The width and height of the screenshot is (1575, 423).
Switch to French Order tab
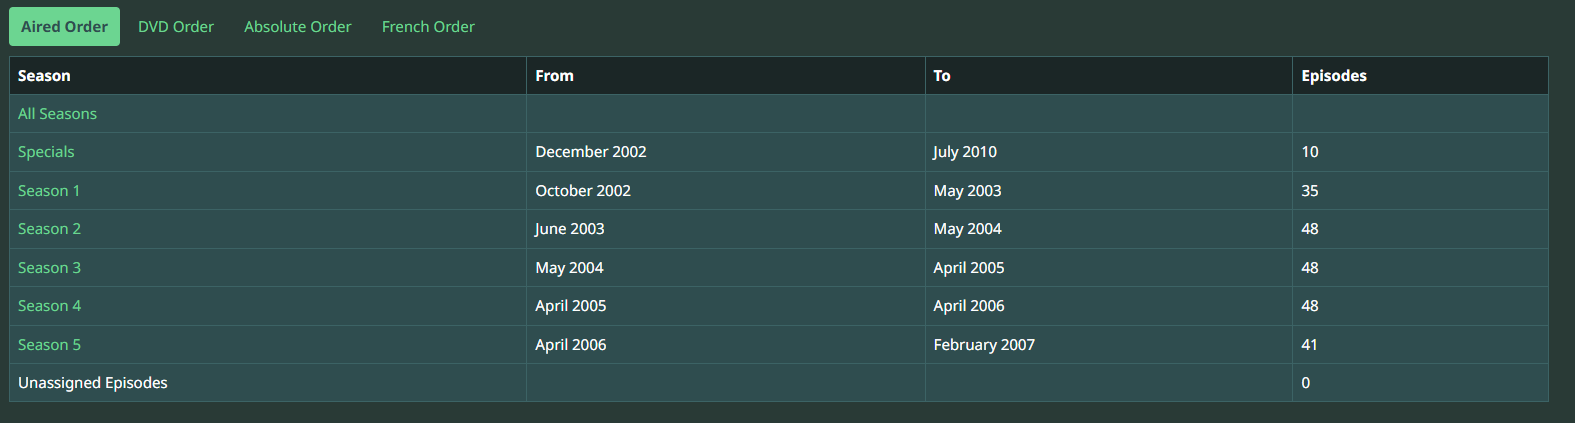click(428, 27)
